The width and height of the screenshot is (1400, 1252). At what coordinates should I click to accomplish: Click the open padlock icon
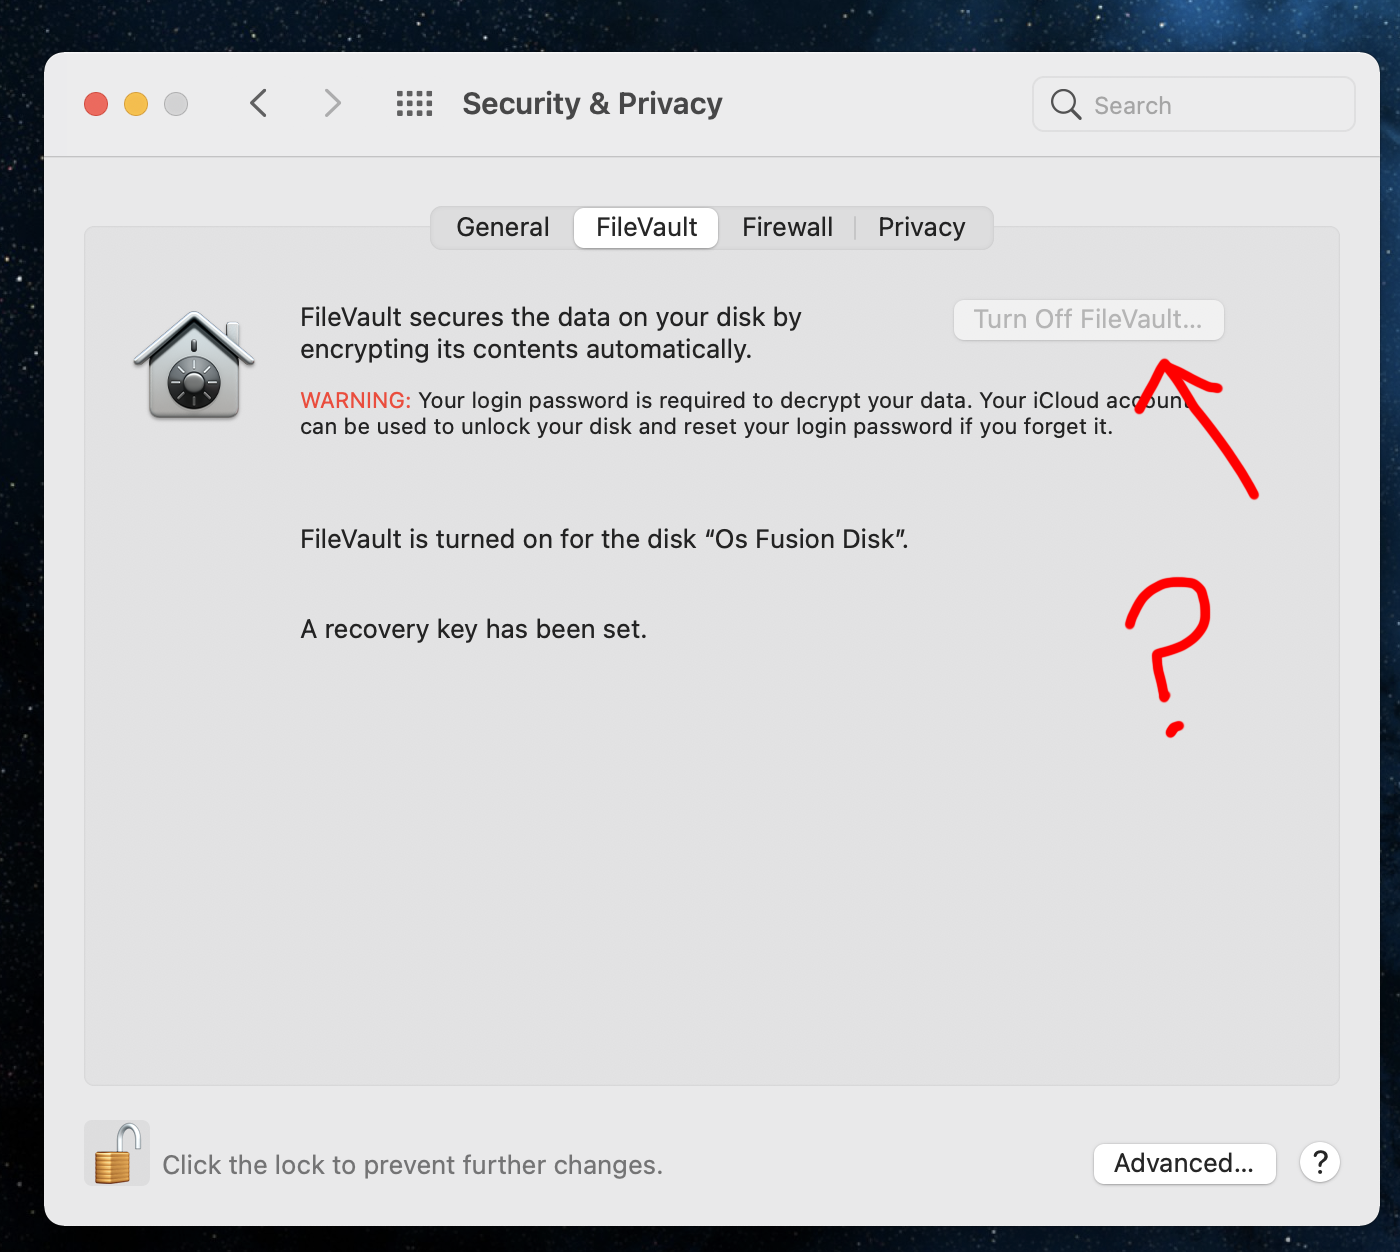[x=117, y=1153]
